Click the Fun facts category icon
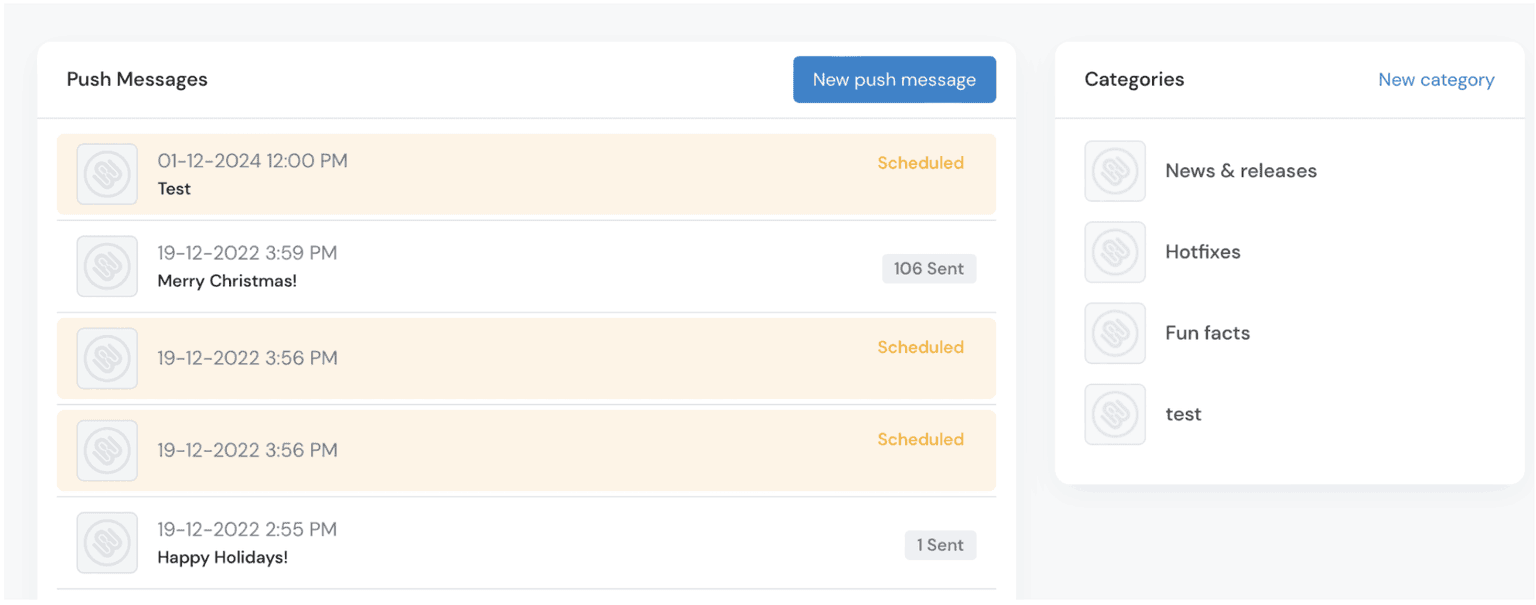This screenshot has height=605, width=1536. tap(1115, 333)
